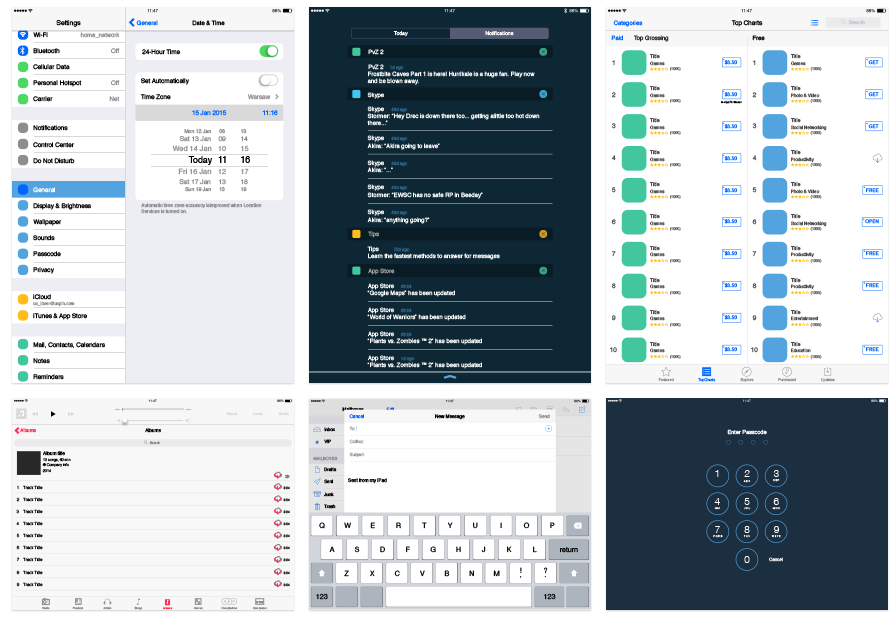
Task: Open Time Zone Warsaw chevron
Action: point(277,96)
